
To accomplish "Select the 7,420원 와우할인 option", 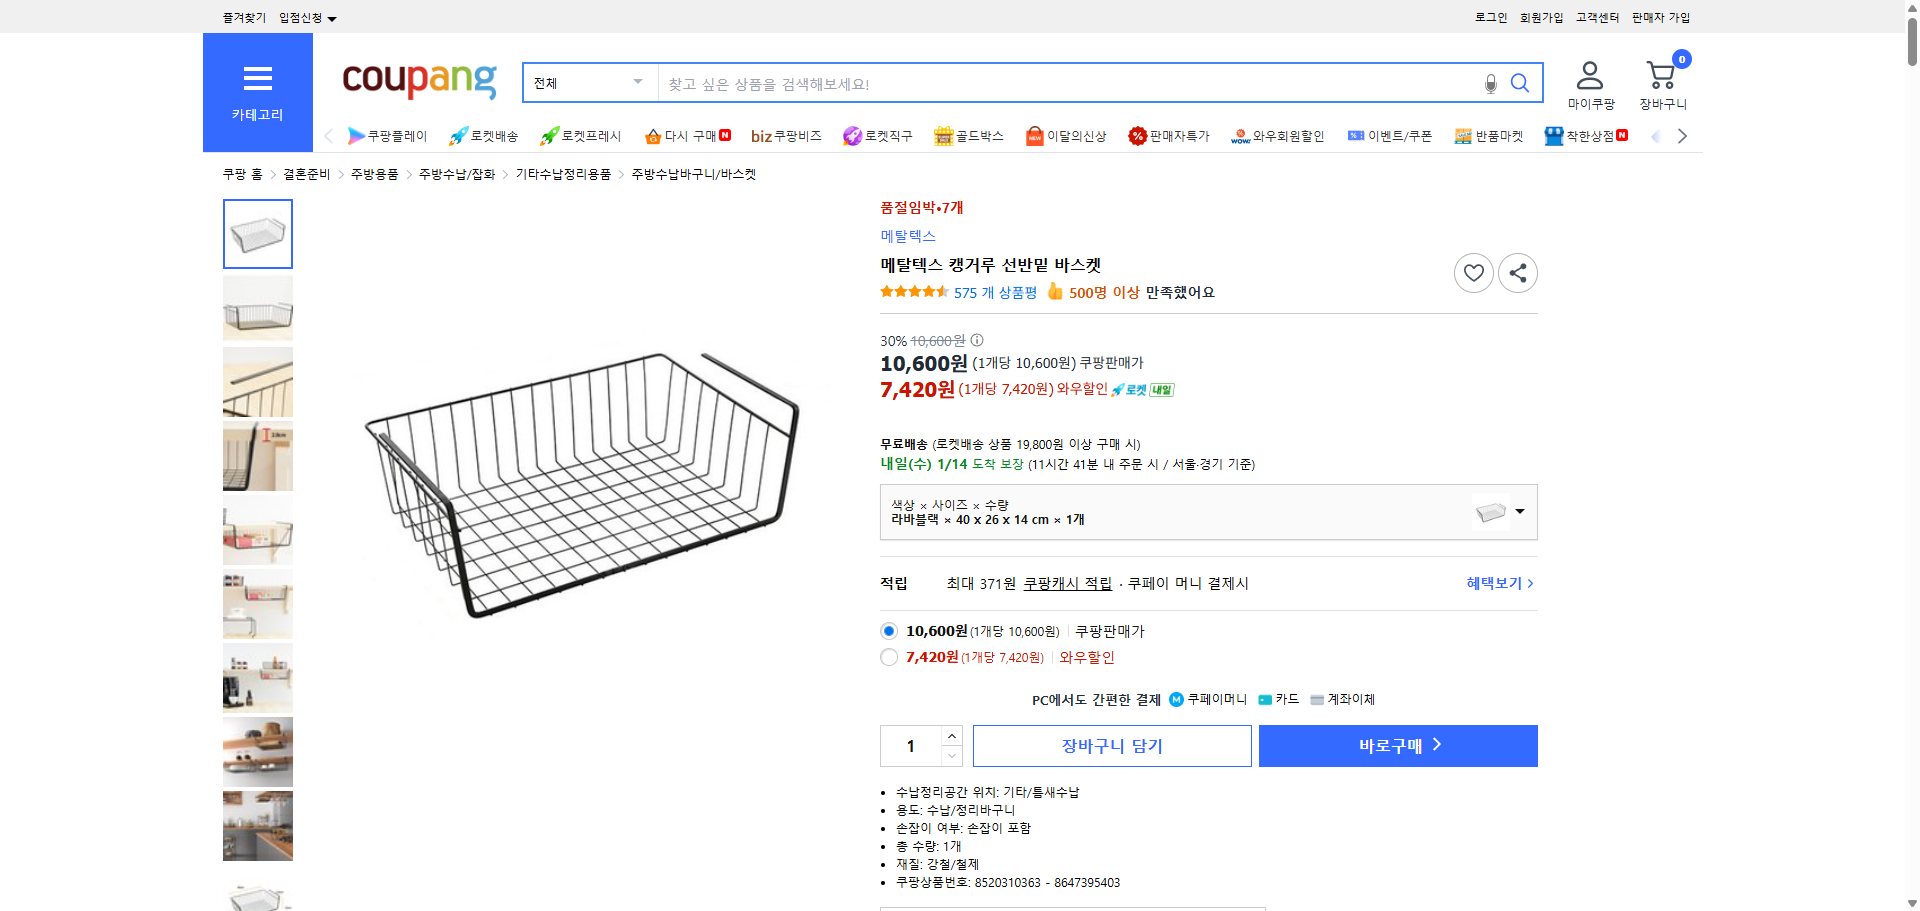I will (888, 657).
